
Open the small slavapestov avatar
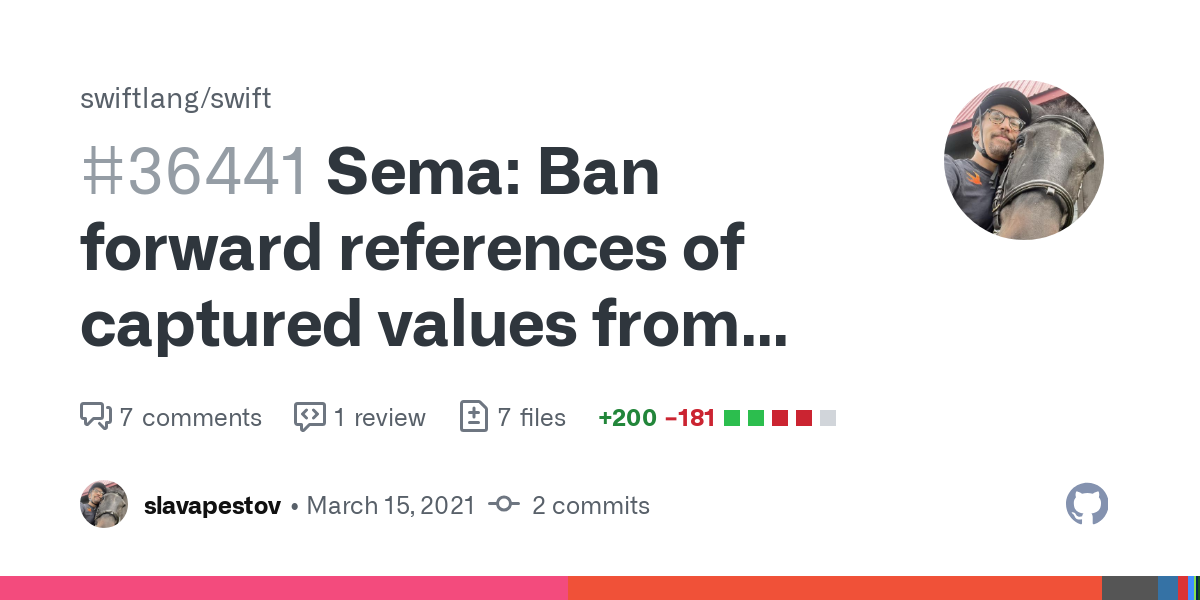point(104,504)
